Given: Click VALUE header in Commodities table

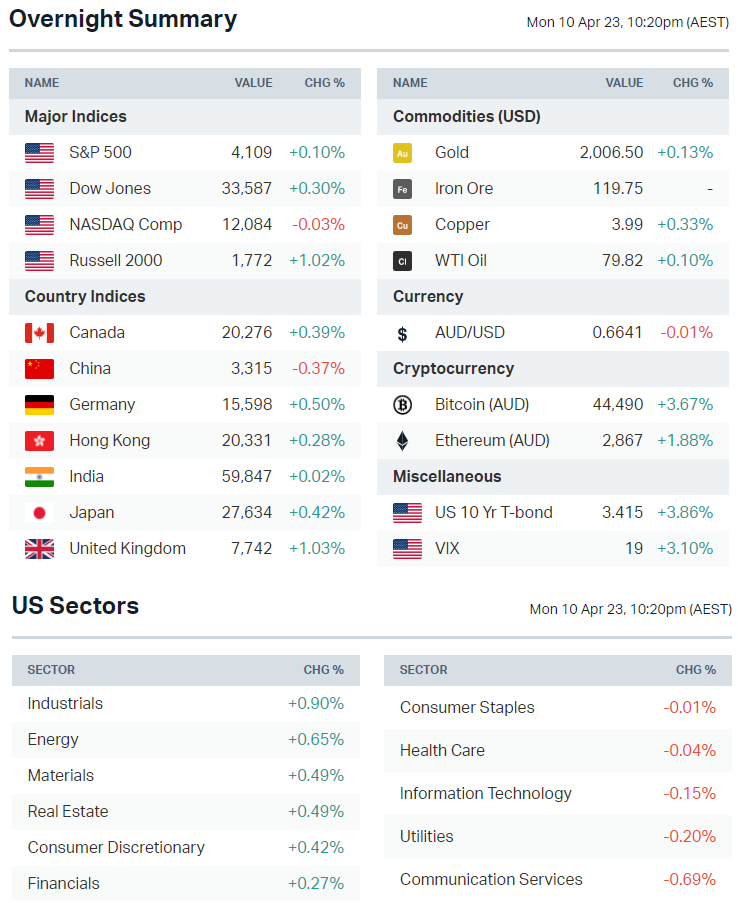Looking at the screenshot, I should (624, 83).
